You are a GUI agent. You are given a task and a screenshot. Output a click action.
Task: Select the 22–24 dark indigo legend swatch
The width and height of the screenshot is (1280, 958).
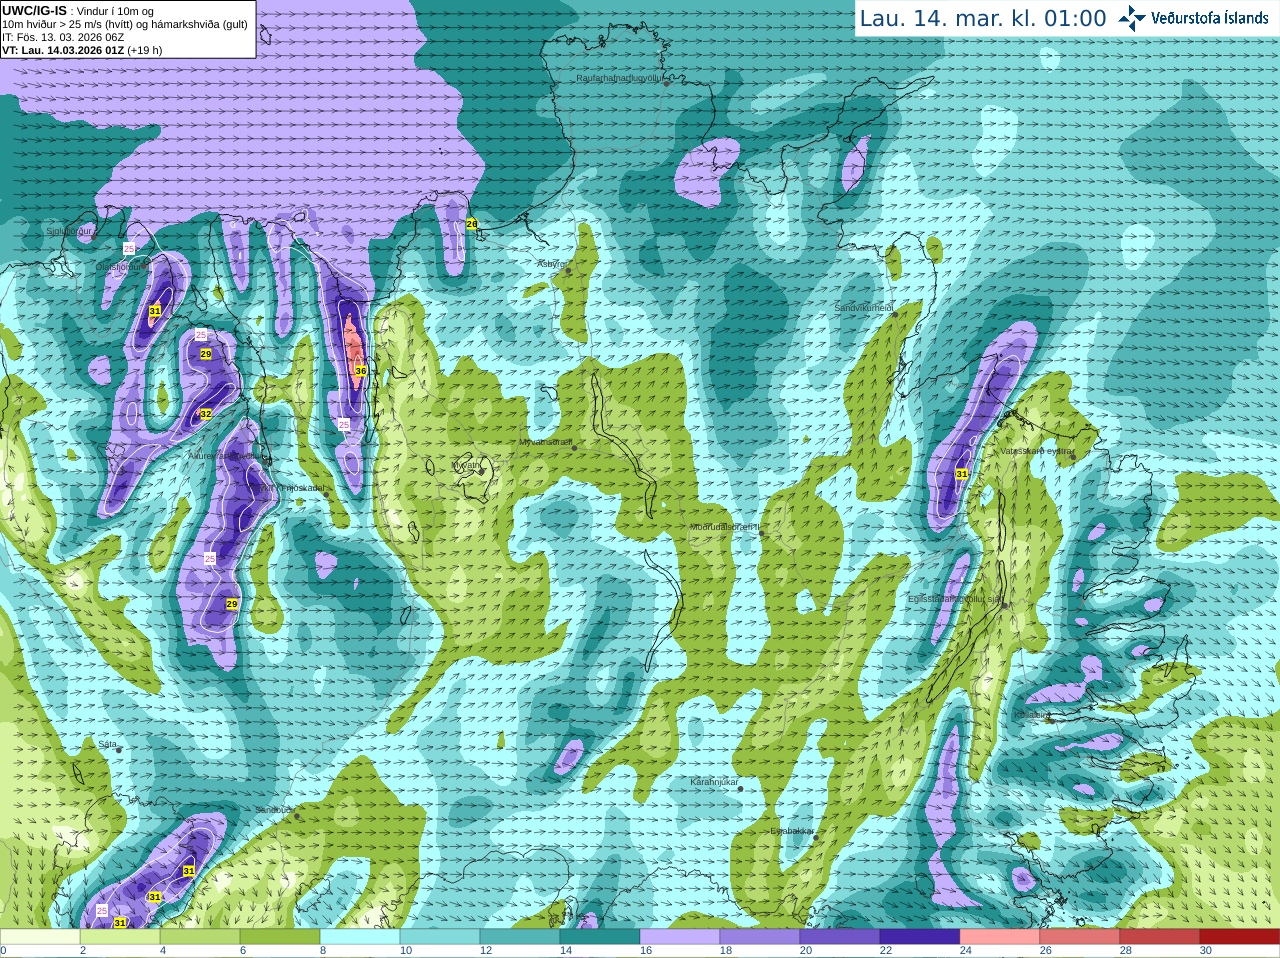(x=920, y=937)
